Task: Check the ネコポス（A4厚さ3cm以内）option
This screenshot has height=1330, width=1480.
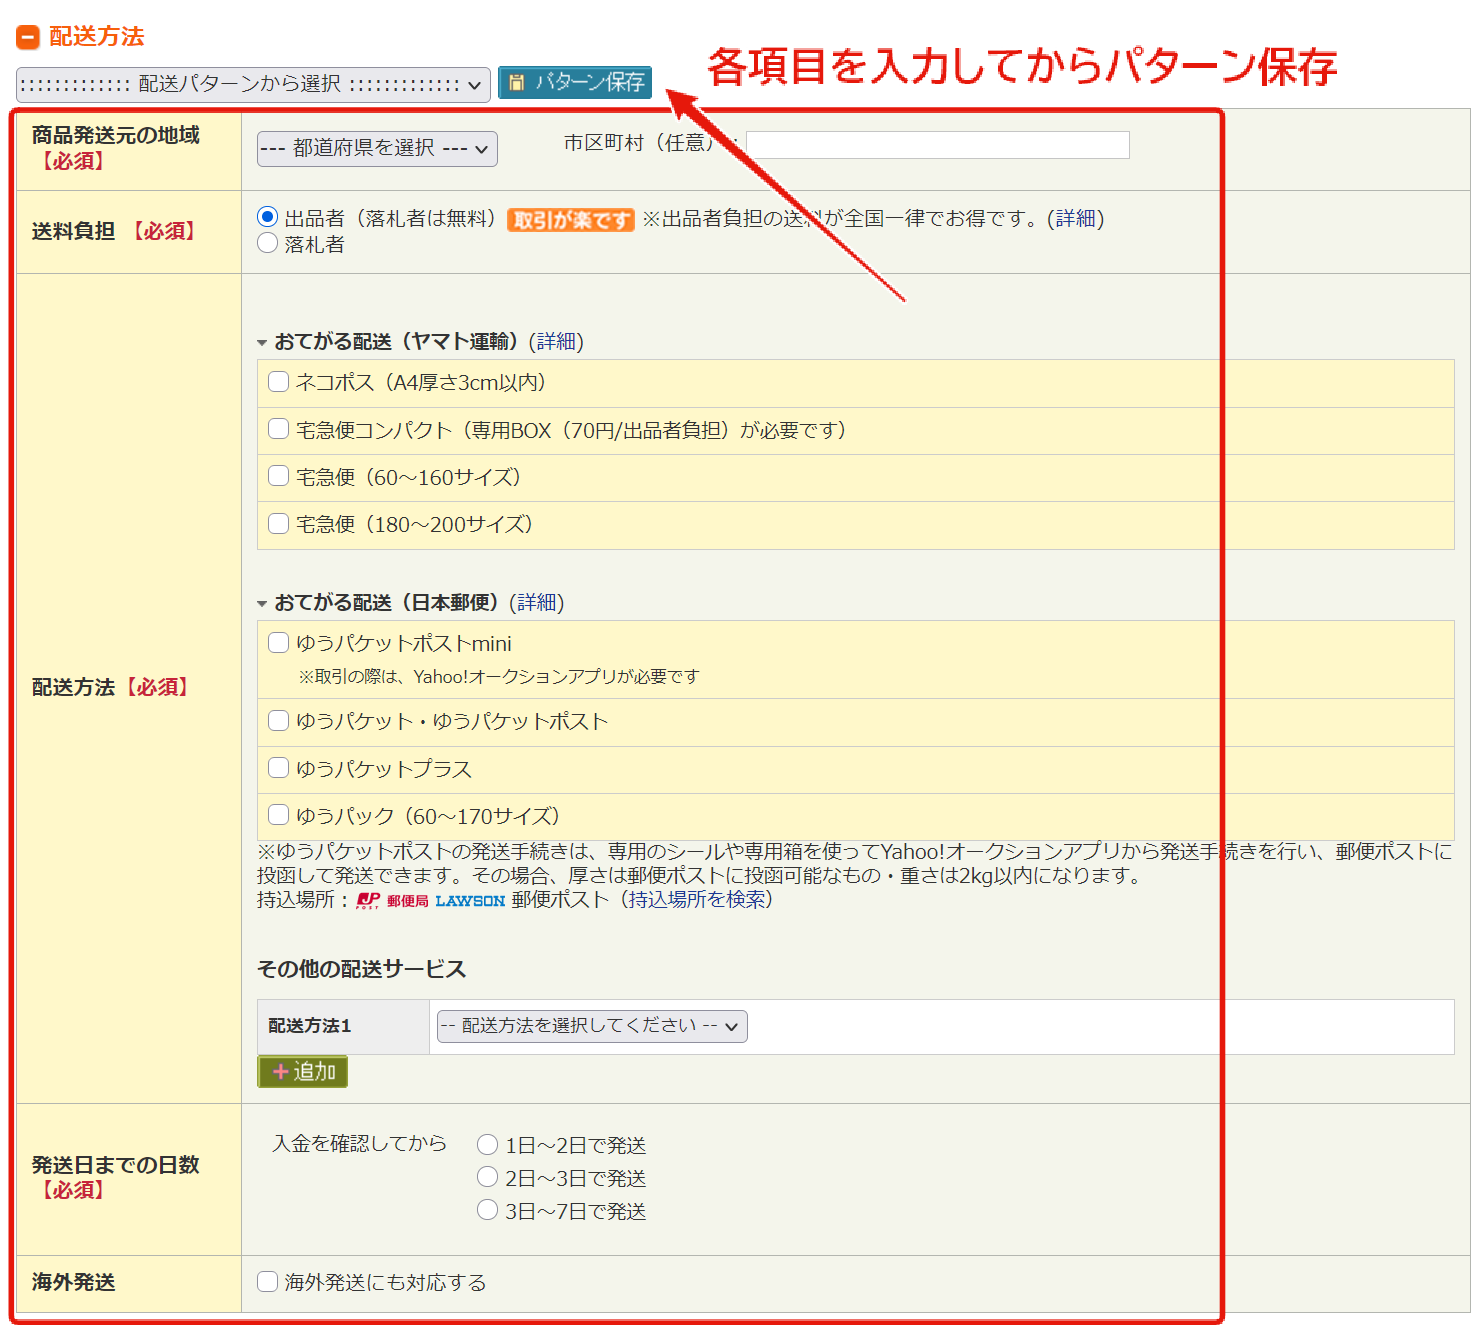Action: tap(279, 382)
